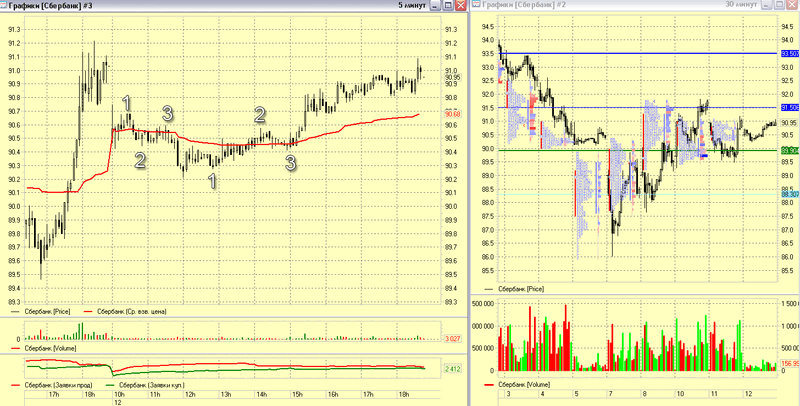
Task: Click the 90.95 price tag in window #2
Action: click(790, 123)
